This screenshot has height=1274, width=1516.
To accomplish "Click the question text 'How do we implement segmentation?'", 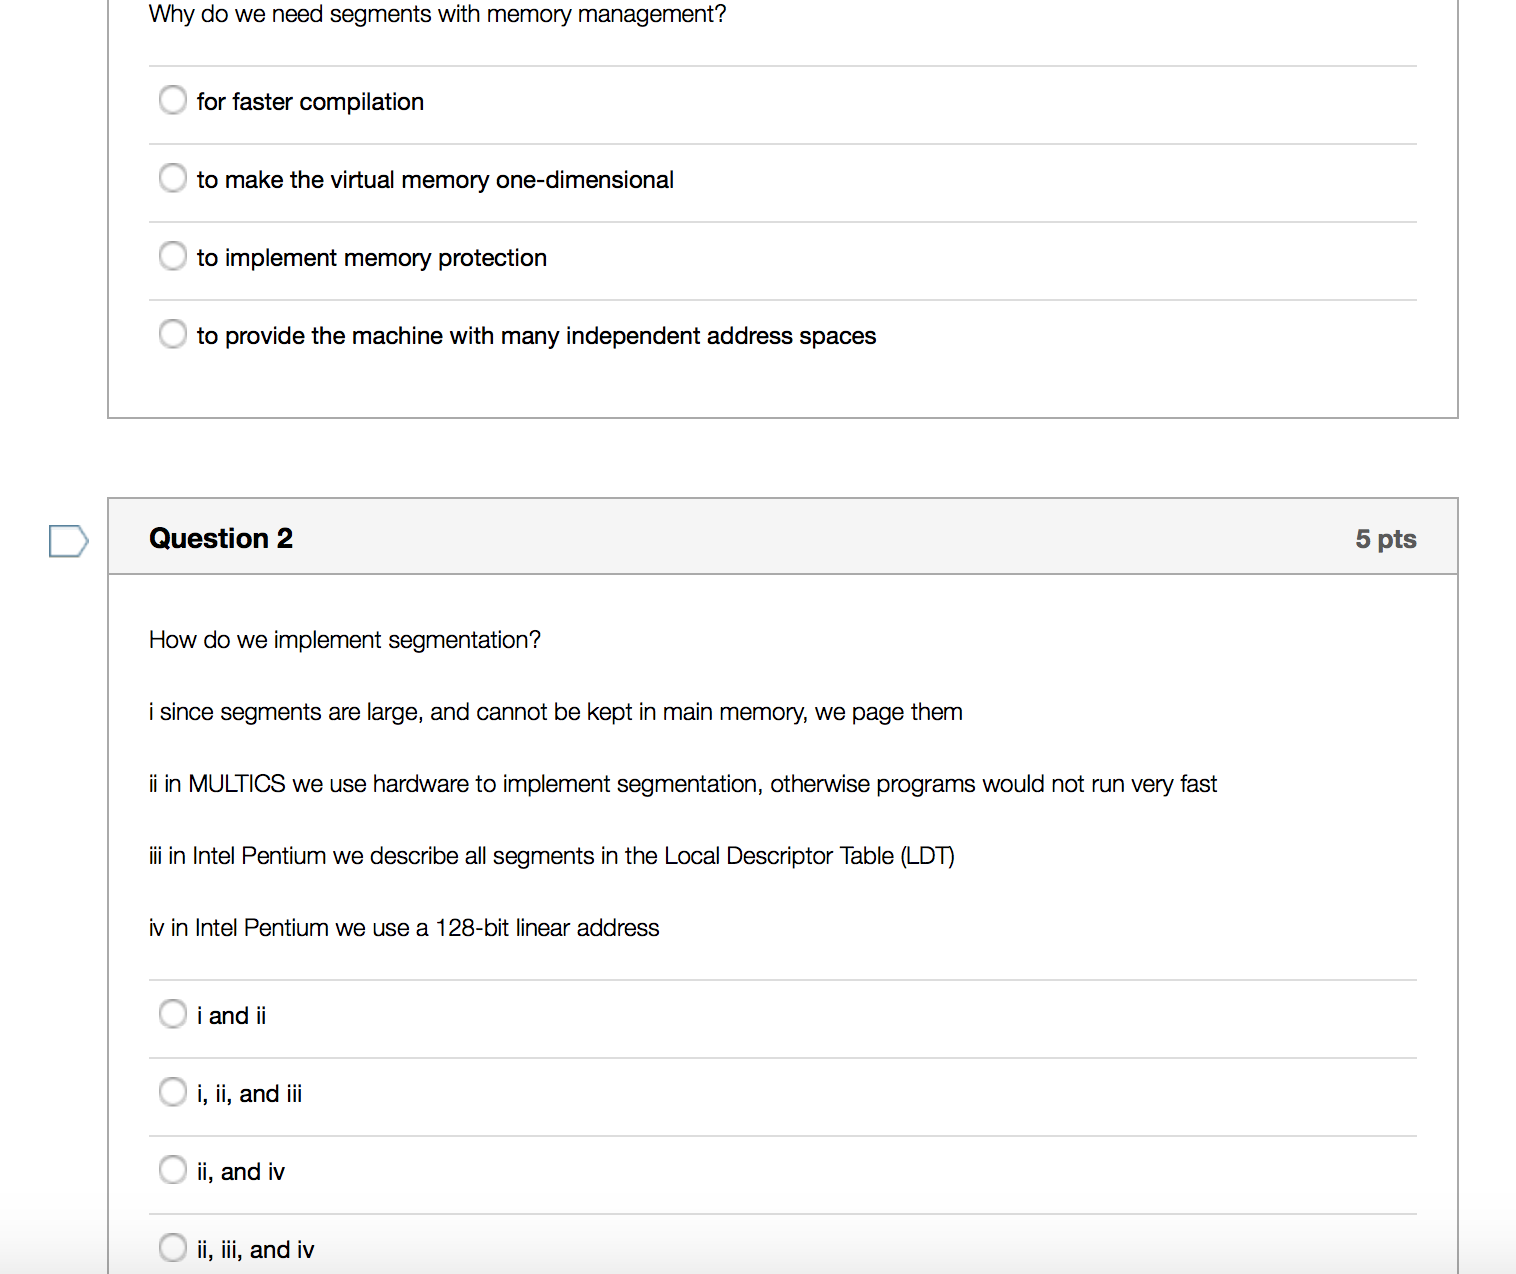I will [345, 639].
